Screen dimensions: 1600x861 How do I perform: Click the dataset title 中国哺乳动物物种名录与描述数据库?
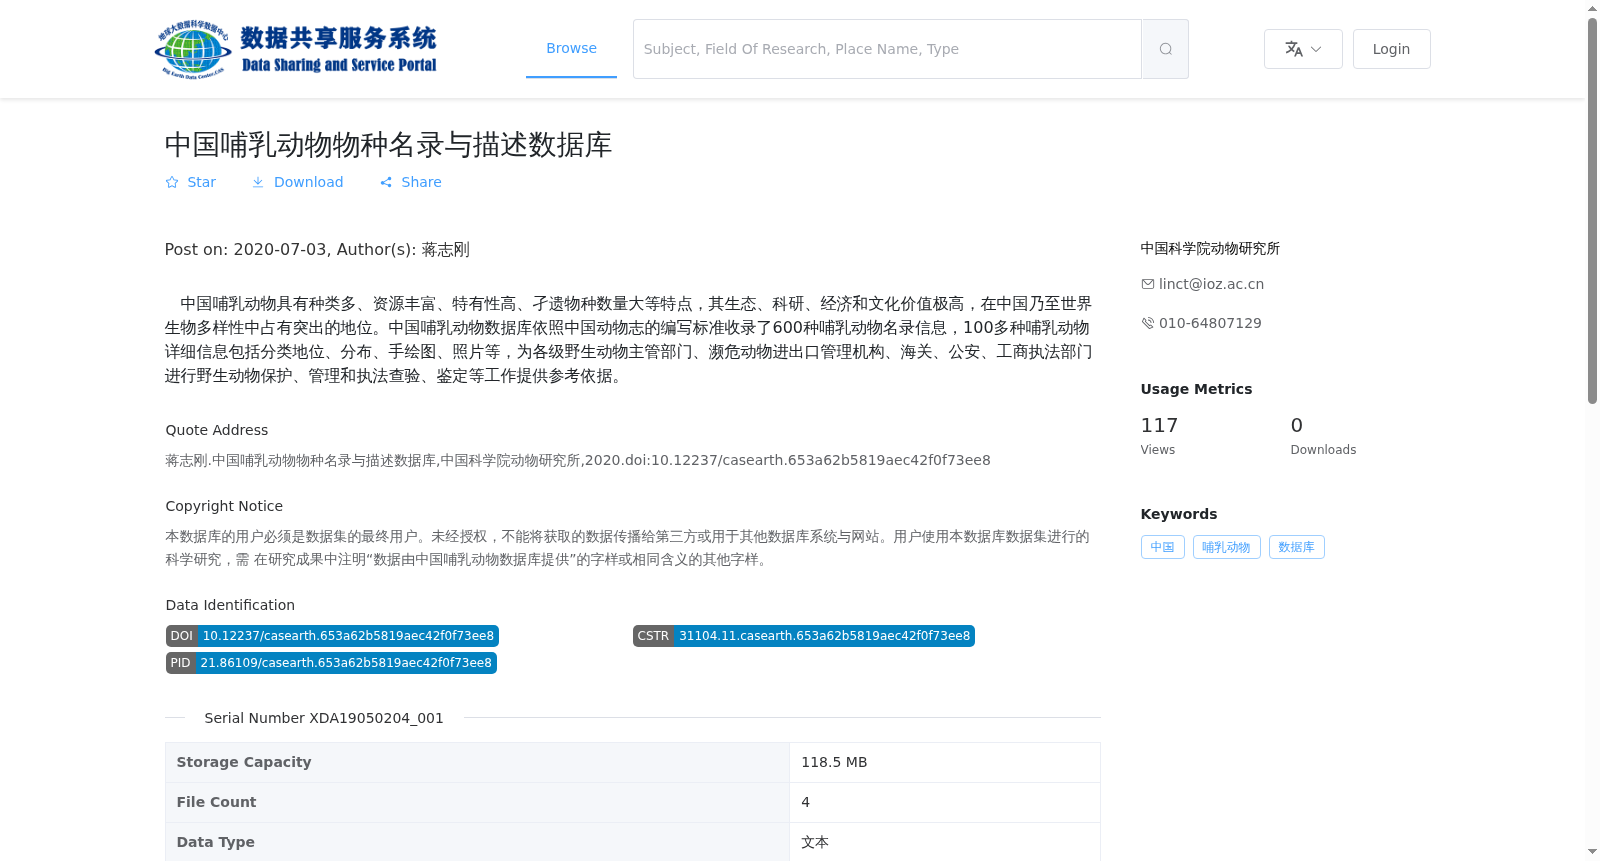coord(388,145)
